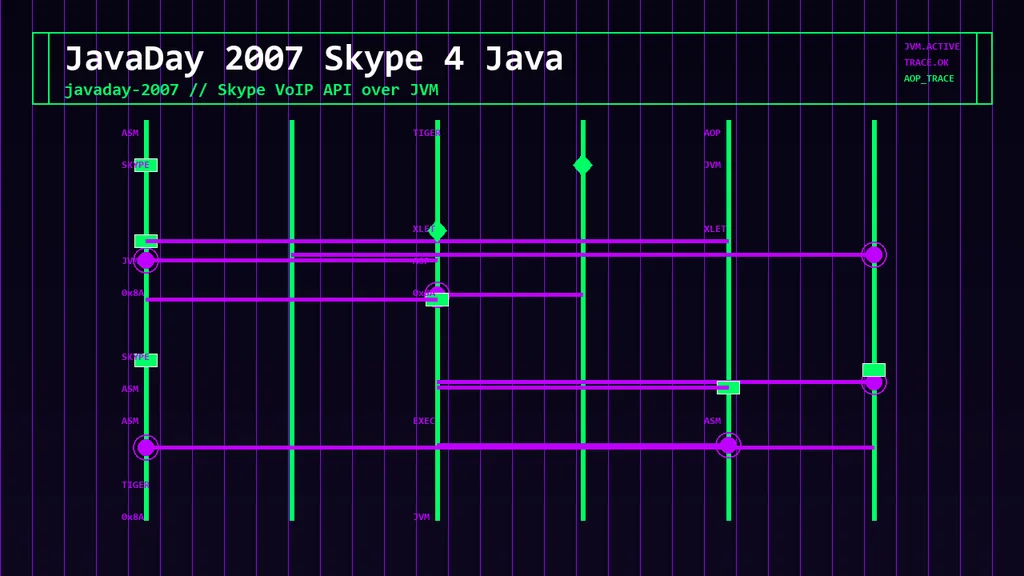Image resolution: width=1024 pixels, height=576 pixels.
Task: Click the AOP label at the top of the fifth lifeline
Action: point(712,133)
